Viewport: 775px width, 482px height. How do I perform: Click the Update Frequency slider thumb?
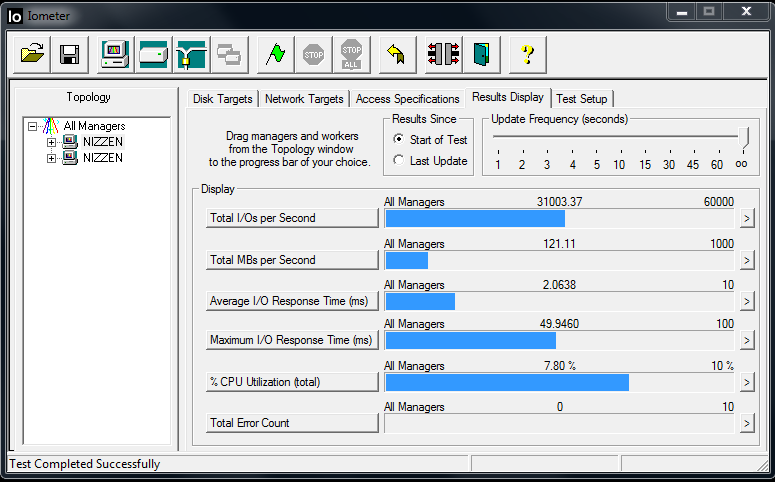(x=743, y=137)
